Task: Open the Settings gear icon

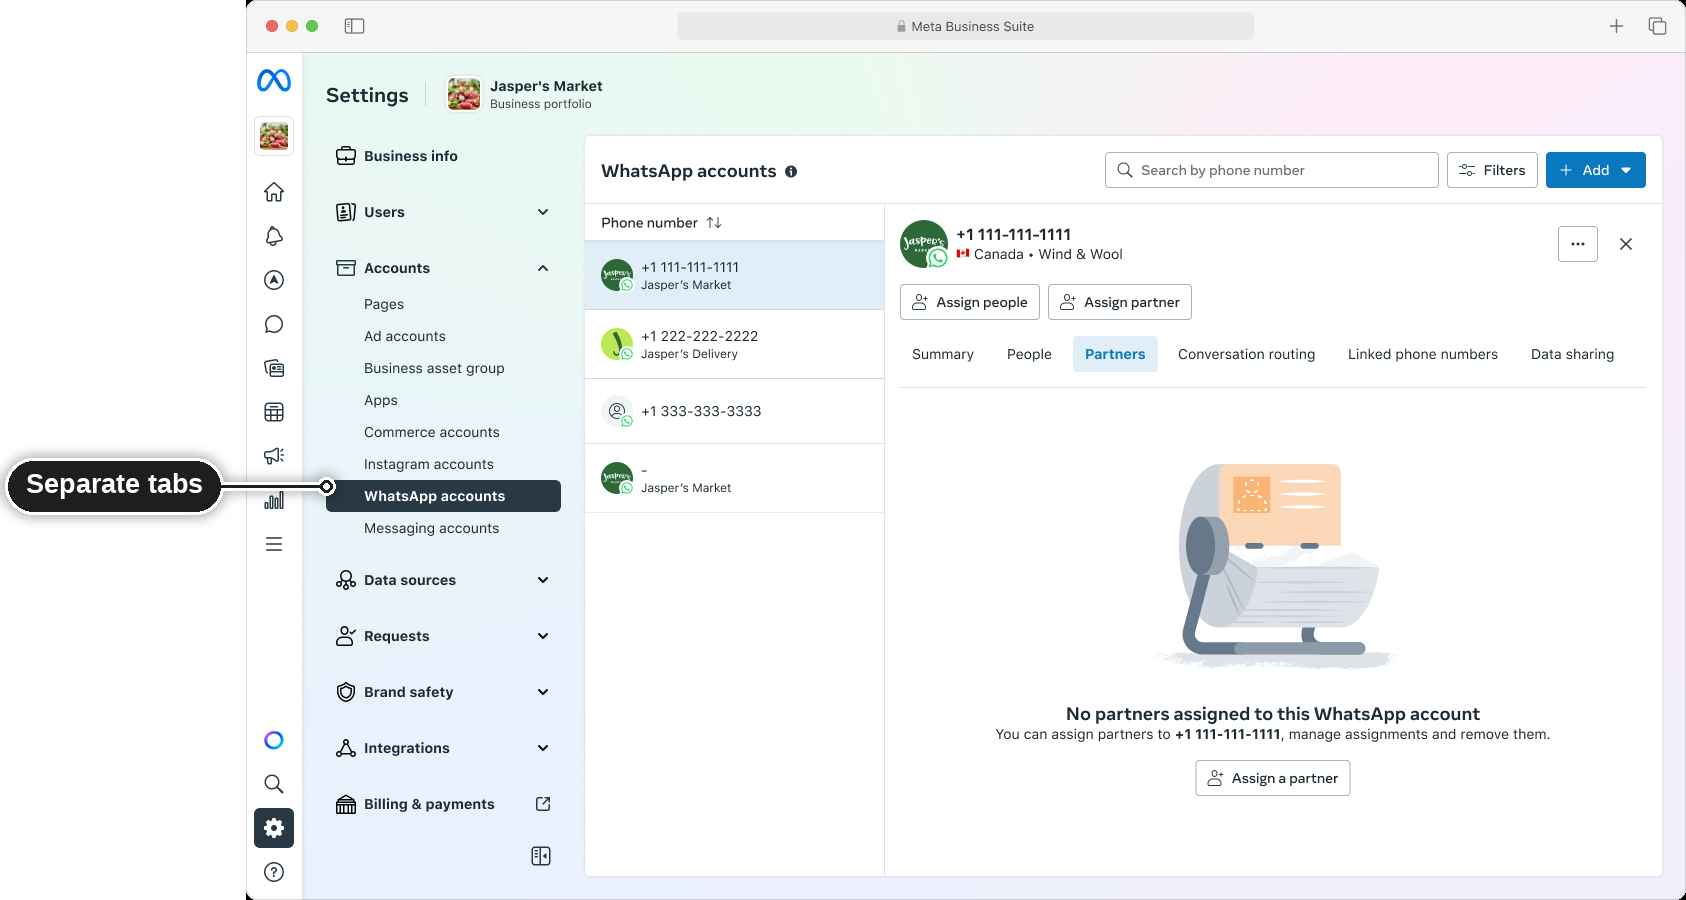Action: 274,828
